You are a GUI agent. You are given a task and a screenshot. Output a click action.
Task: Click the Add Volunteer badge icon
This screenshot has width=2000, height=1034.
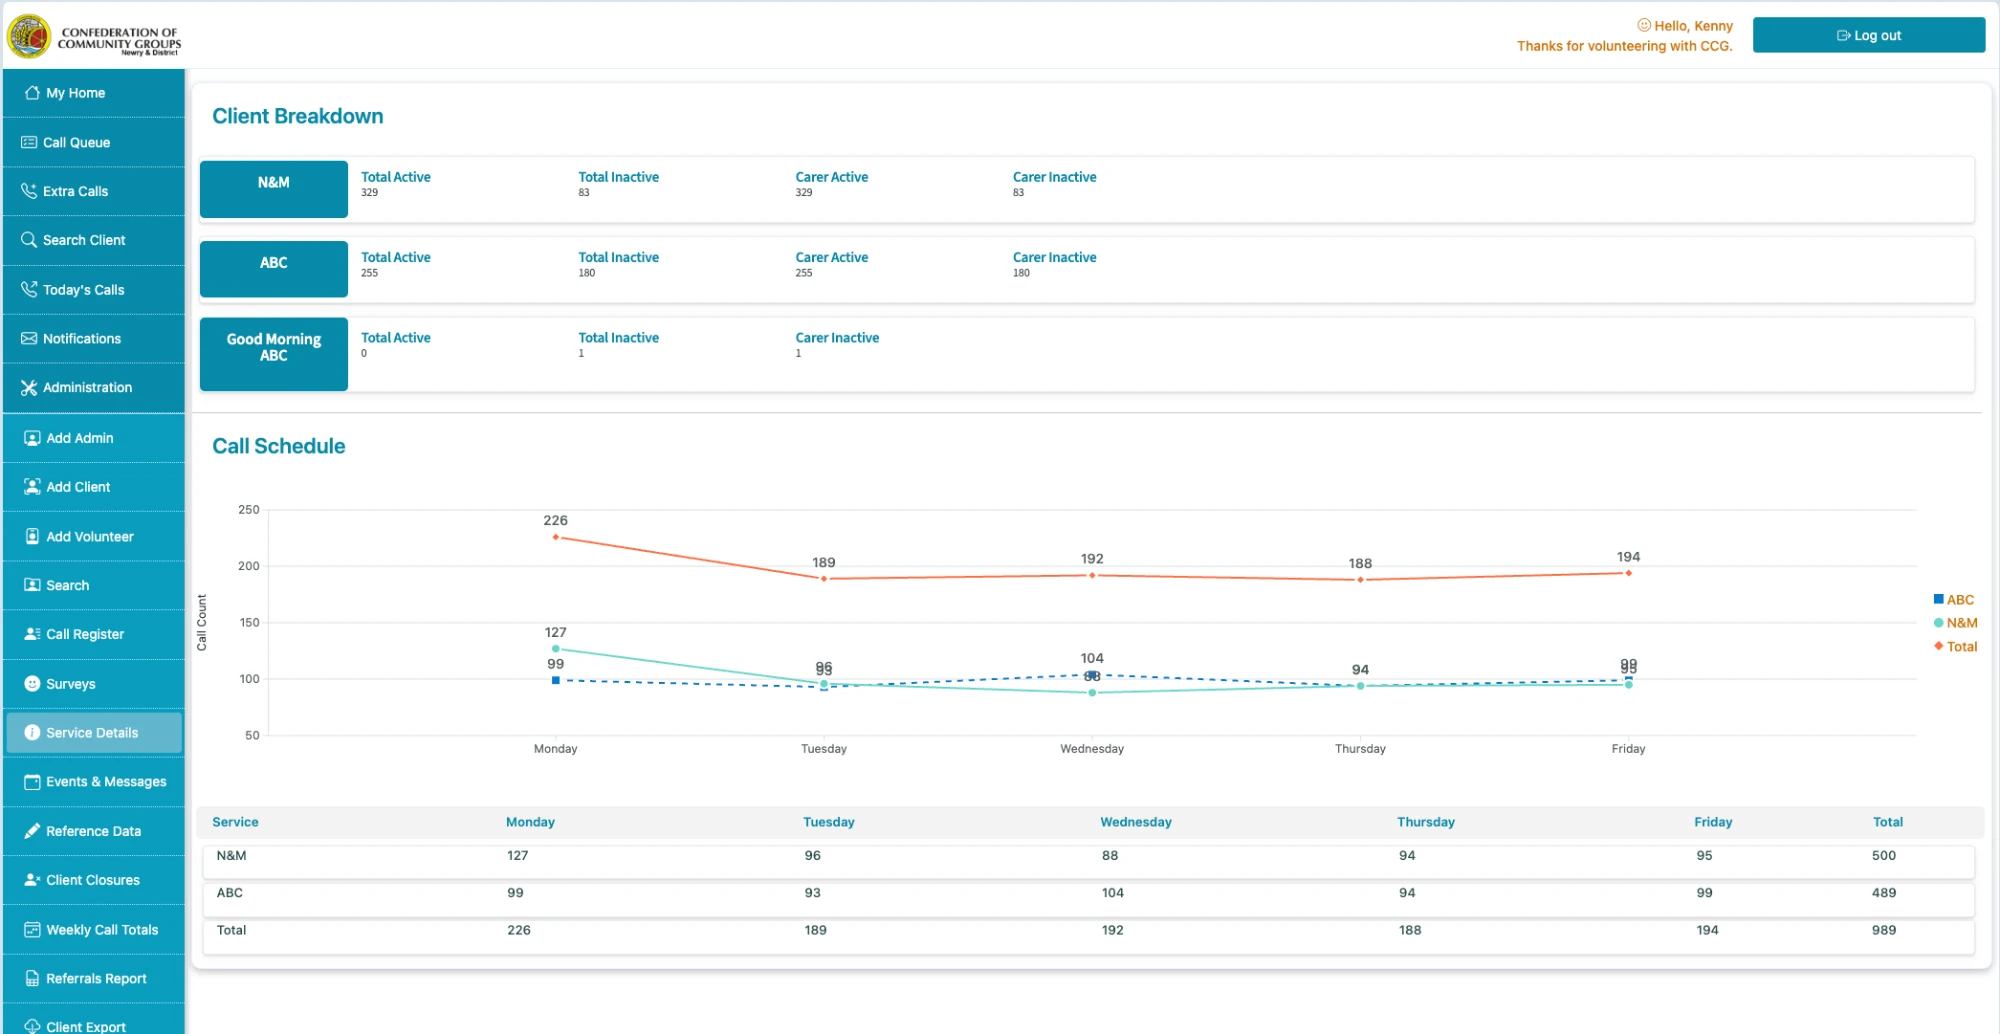coord(32,537)
